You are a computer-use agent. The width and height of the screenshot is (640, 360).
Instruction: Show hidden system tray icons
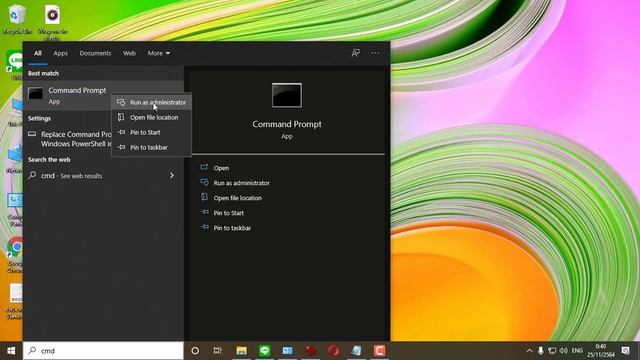tap(529, 351)
